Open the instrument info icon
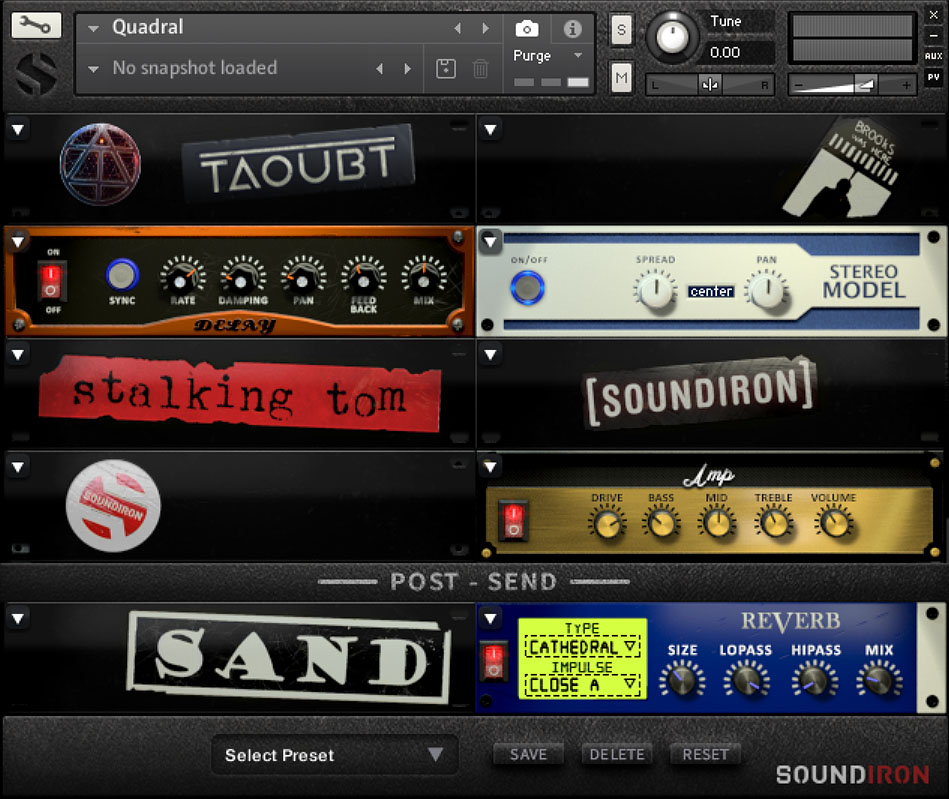The width and height of the screenshot is (949, 799). coord(573,28)
